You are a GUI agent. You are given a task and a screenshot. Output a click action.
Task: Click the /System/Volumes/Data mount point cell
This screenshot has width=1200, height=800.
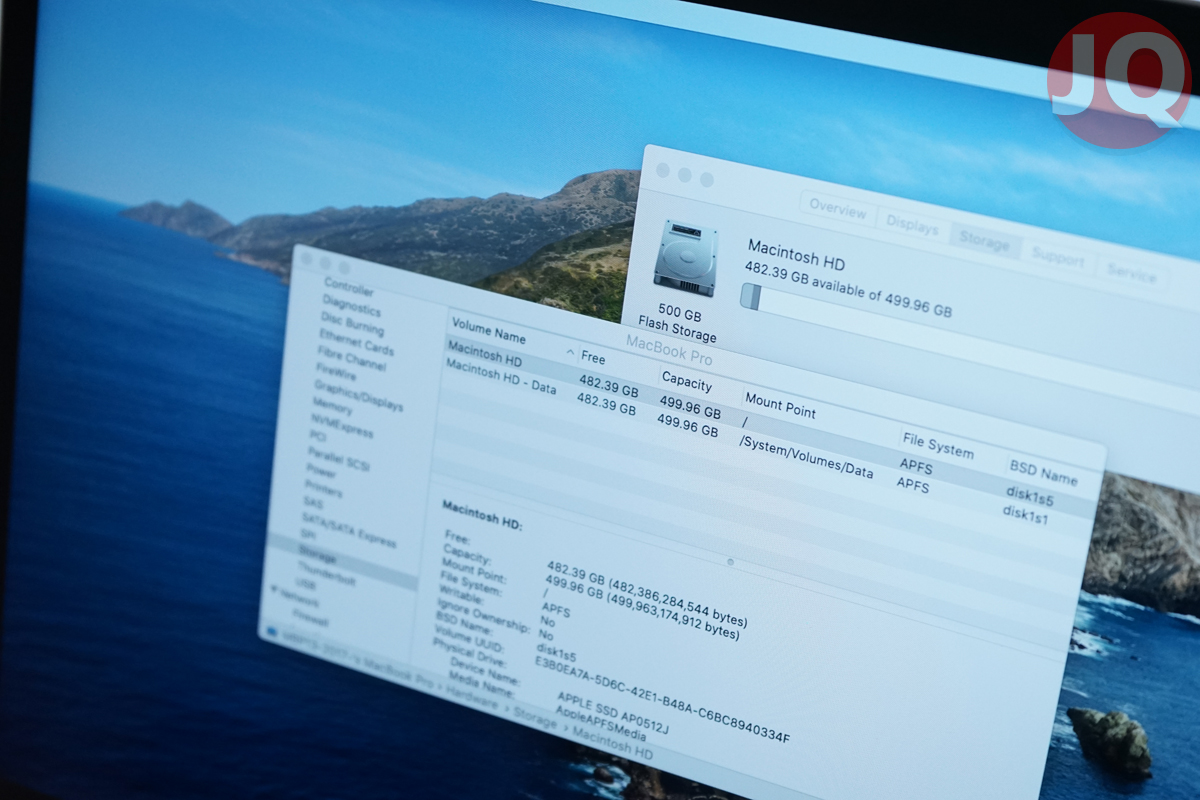click(805, 458)
